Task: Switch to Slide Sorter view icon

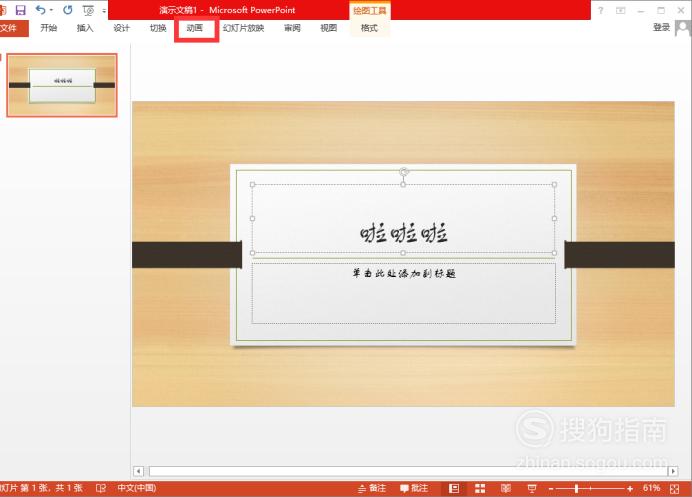Action: 480,488
